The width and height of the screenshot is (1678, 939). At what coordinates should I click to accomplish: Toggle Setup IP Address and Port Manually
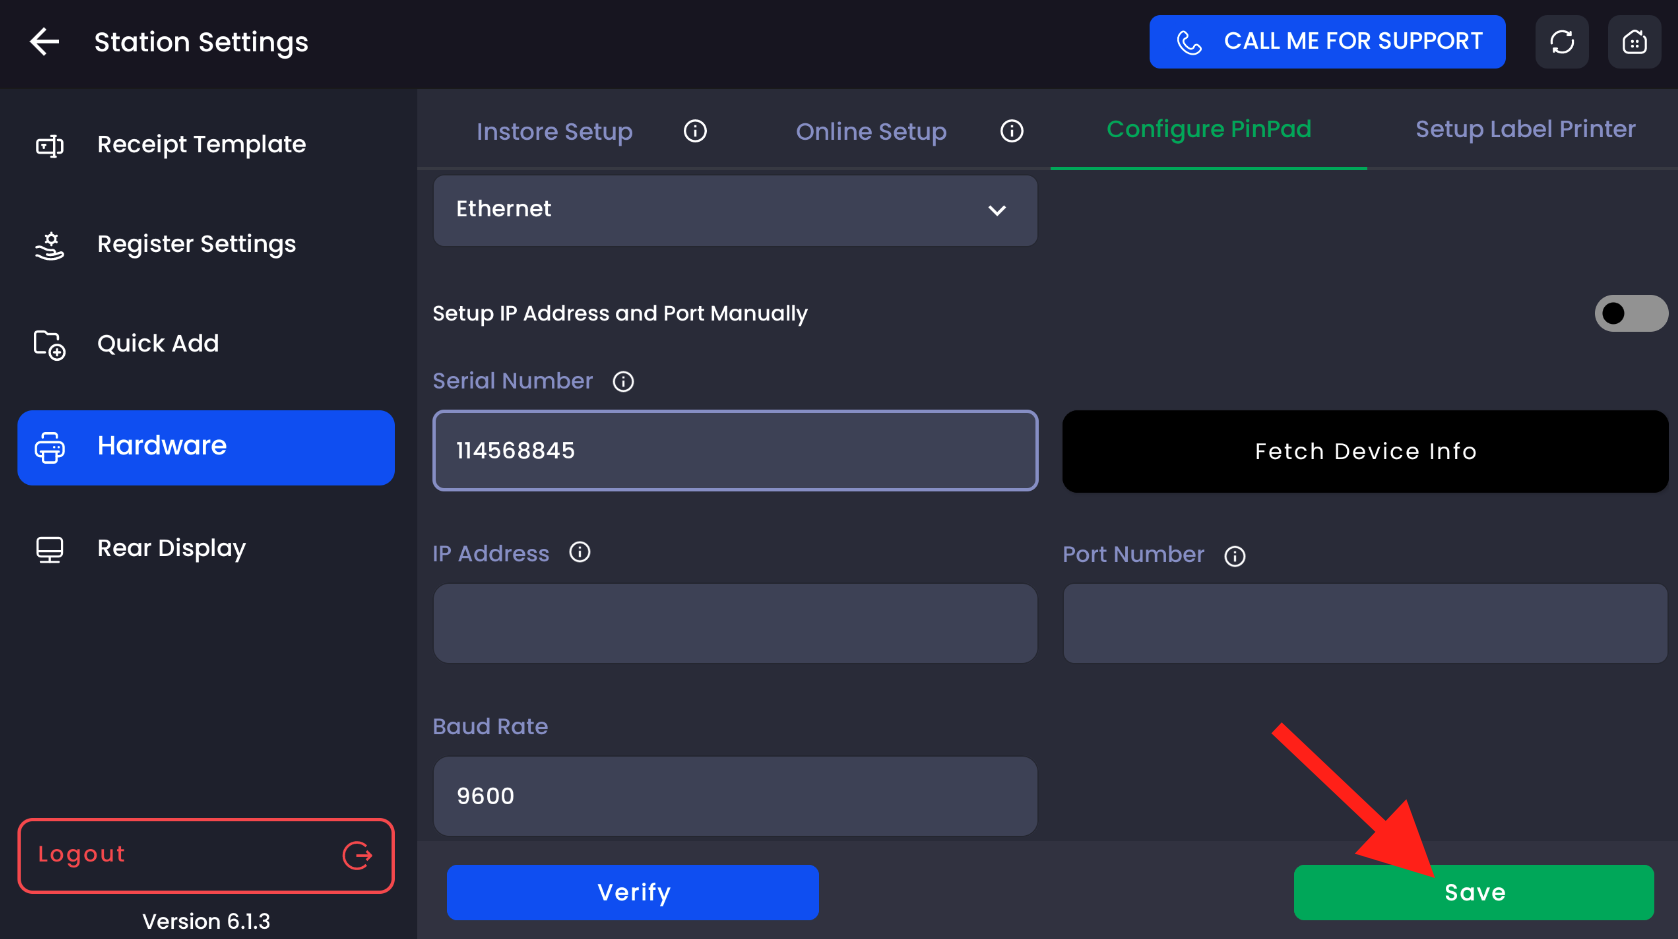[x=1630, y=314]
